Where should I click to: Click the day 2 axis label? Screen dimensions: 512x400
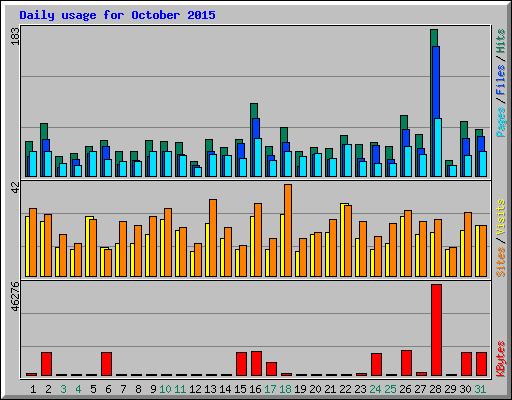(x=48, y=389)
